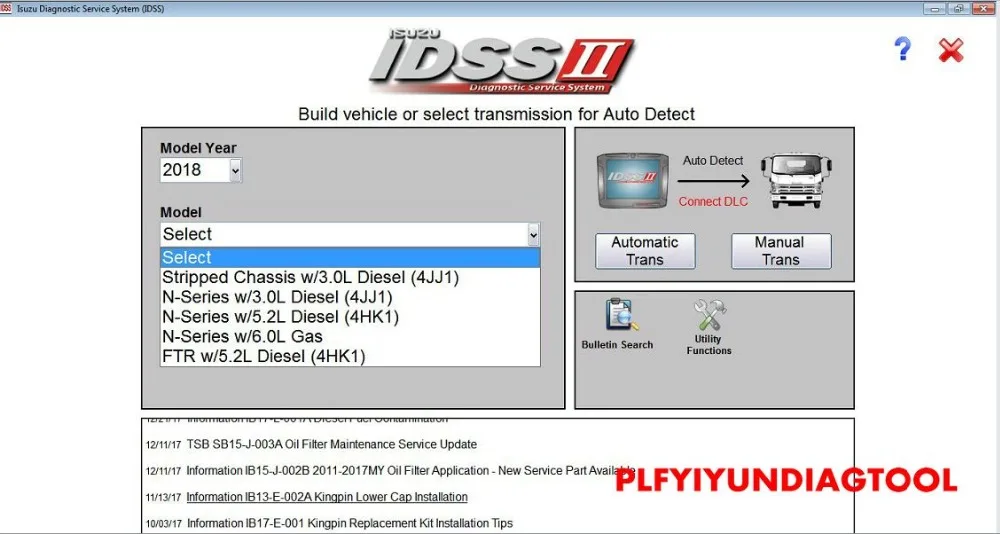The width and height of the screenshot is (1000, 534).
Task: Open IB15-J-002B Oil Filter Application bulletin
Action: (410, 471)
